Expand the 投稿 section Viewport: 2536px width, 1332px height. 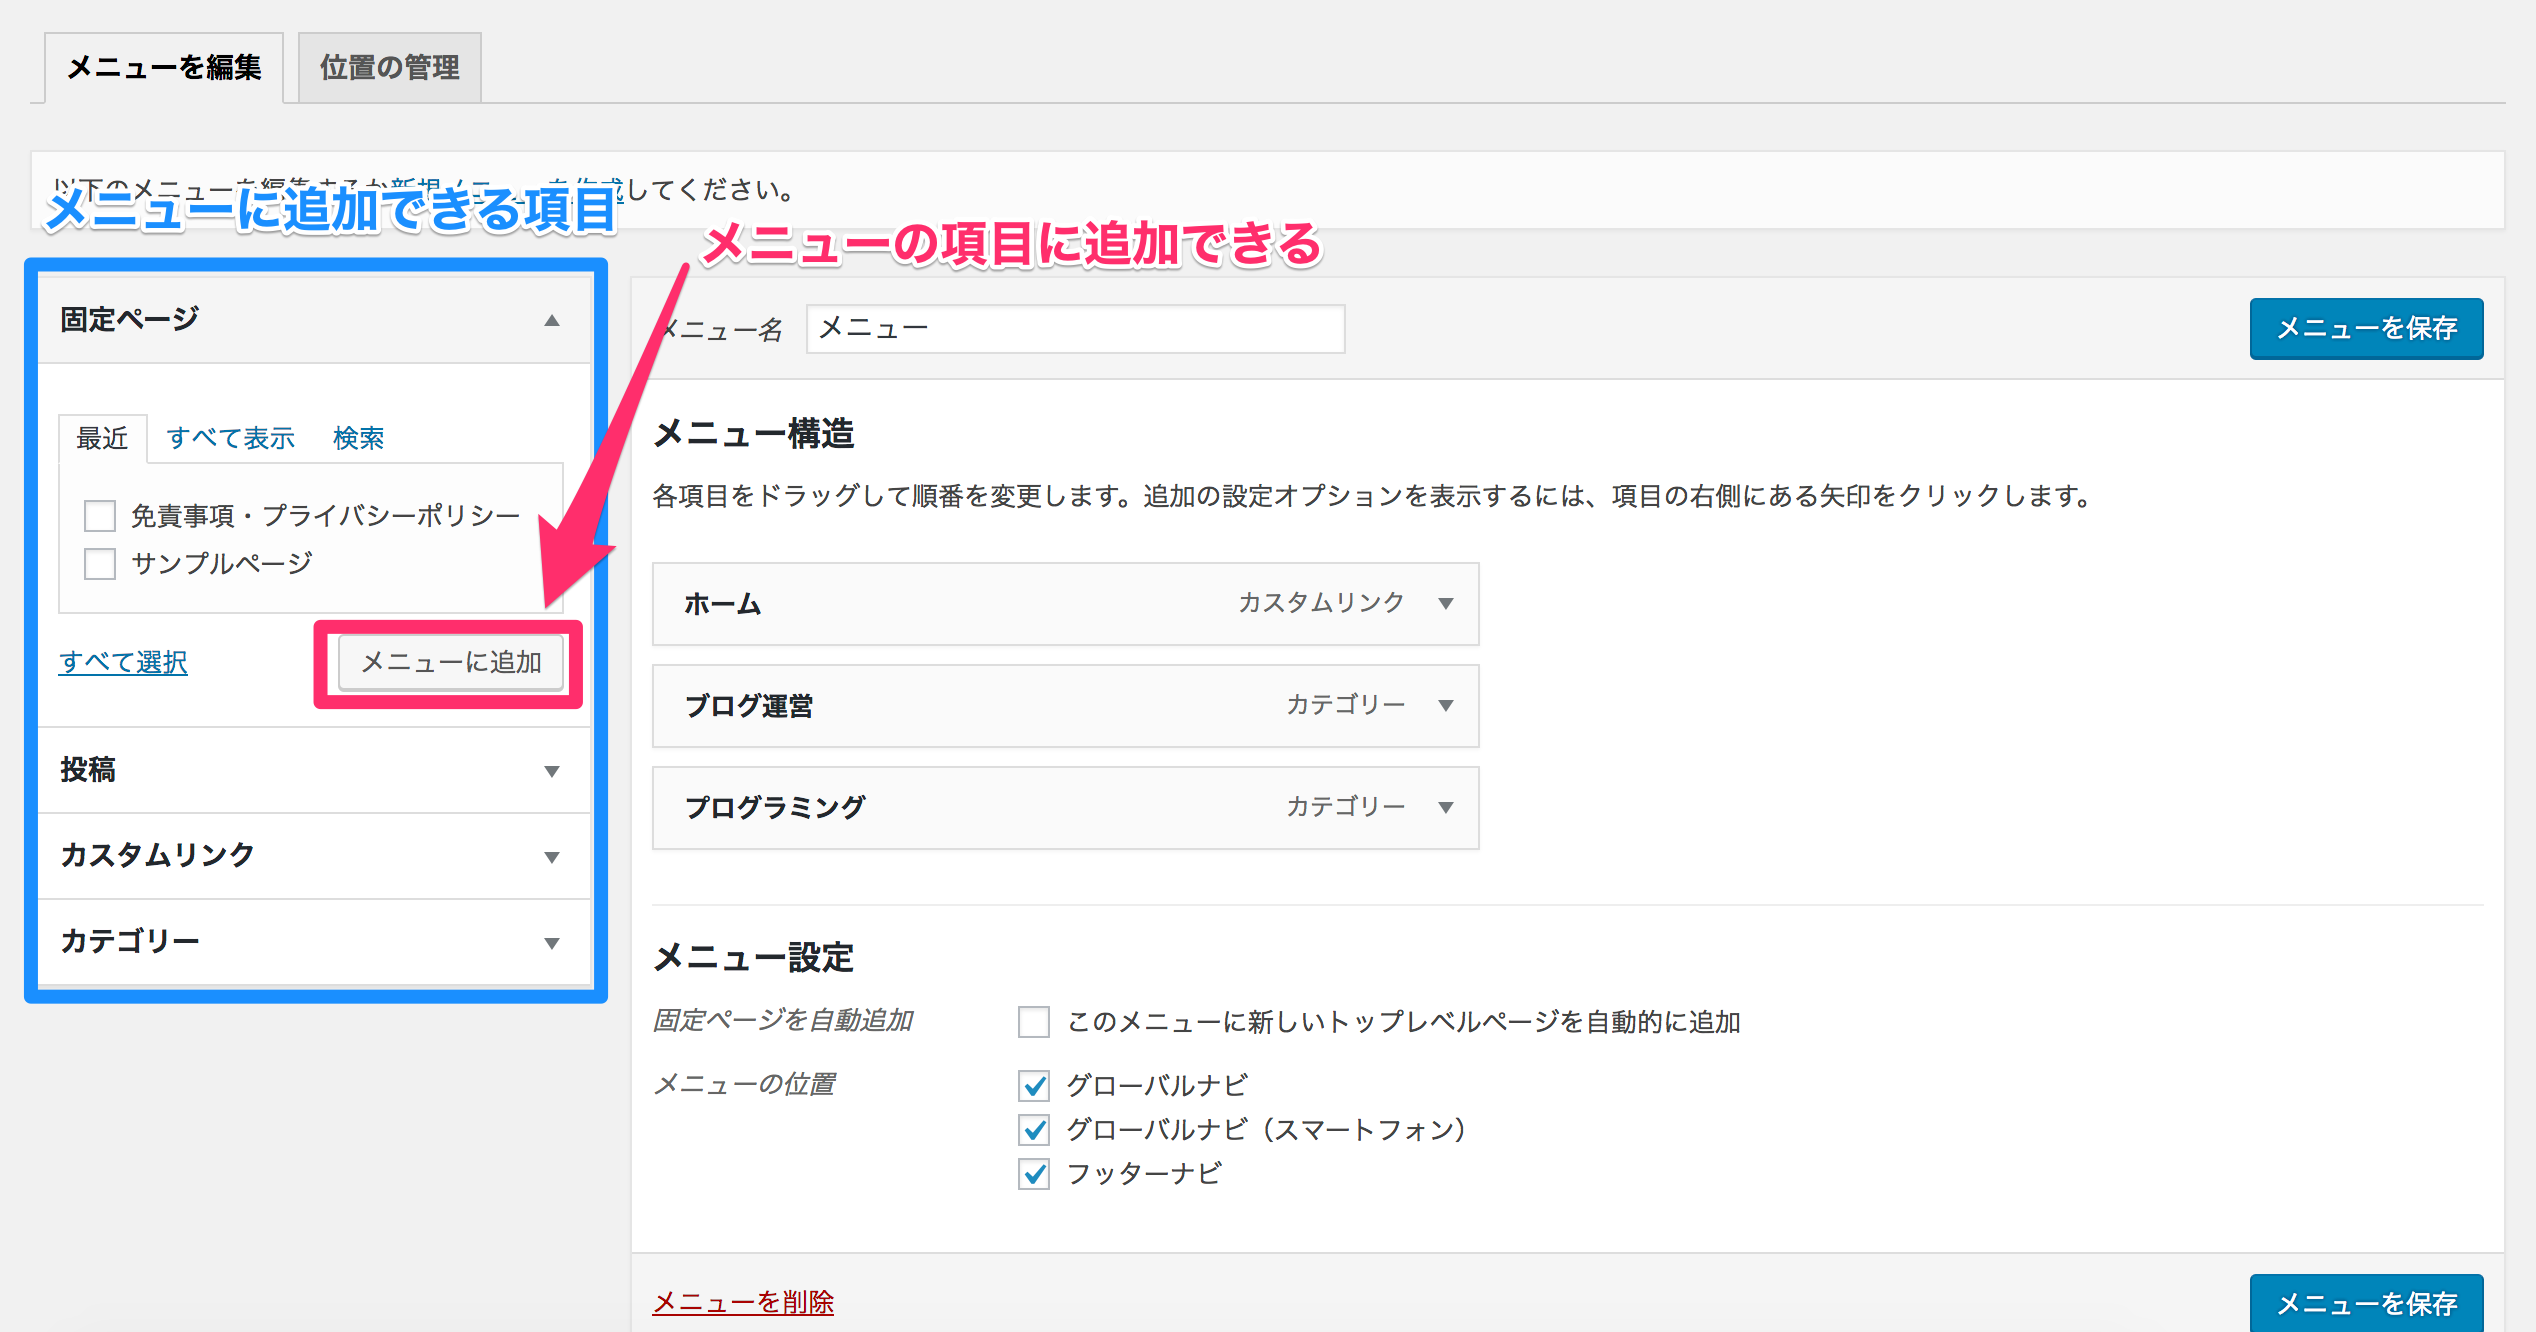[x=551, y=771]
